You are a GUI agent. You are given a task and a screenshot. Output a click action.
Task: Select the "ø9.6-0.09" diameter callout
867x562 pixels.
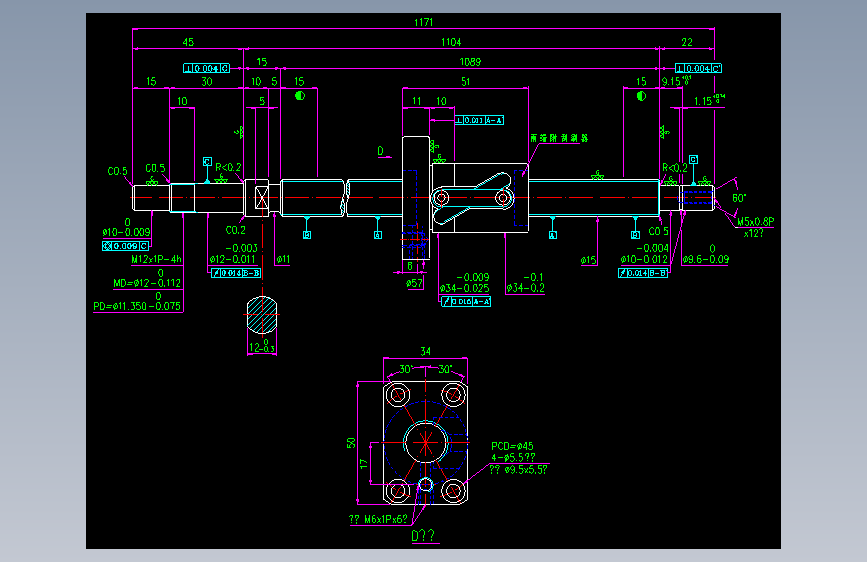[706, 259]
